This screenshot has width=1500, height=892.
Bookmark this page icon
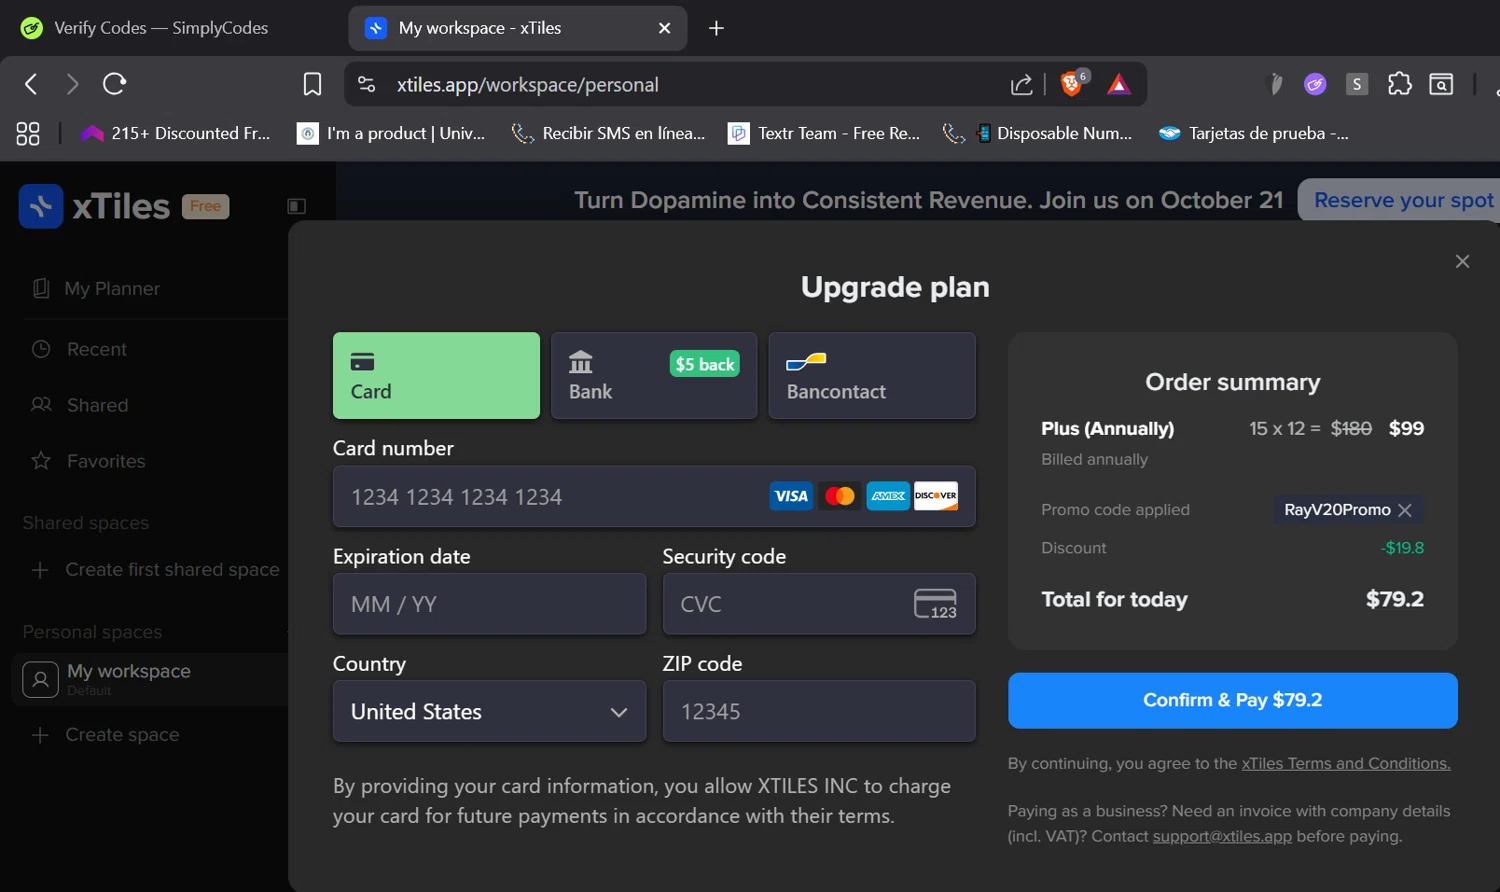point(313,84)
